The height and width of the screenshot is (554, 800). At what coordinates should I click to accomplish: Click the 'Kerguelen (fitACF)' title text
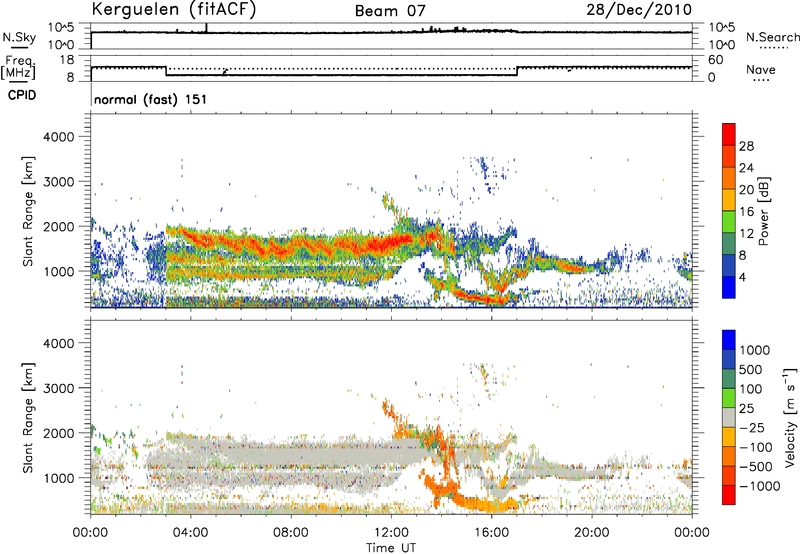174,9
